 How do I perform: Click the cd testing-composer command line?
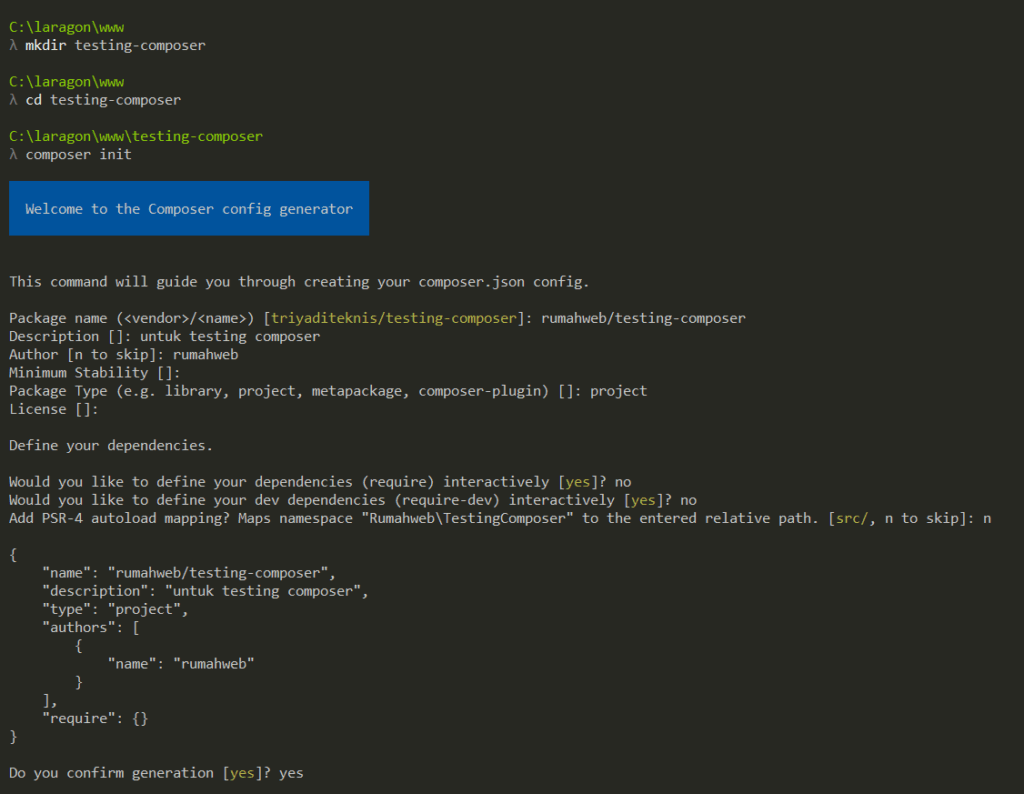(x=103, y=99)
